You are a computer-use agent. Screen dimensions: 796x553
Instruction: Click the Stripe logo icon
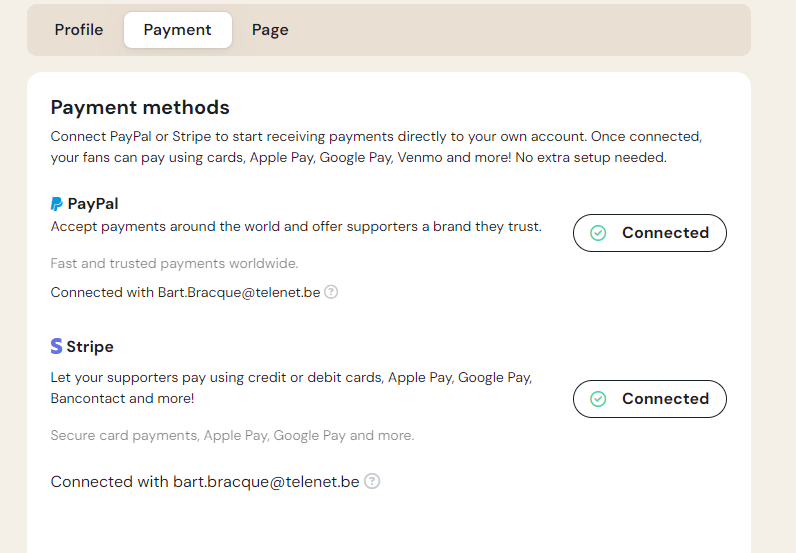(x=57, y=347)
